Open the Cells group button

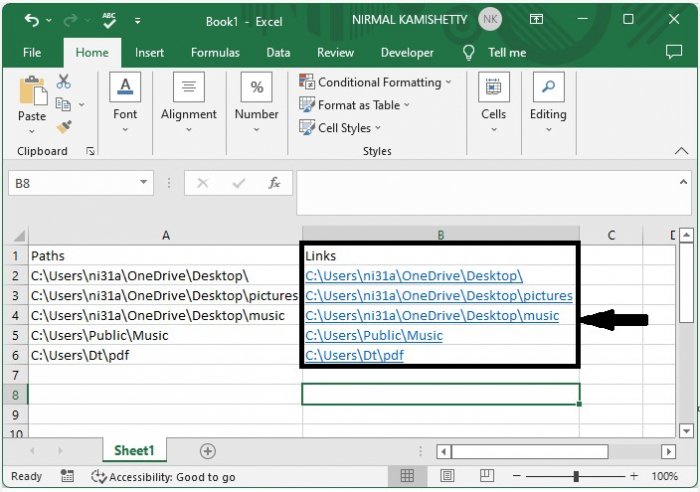493,103
